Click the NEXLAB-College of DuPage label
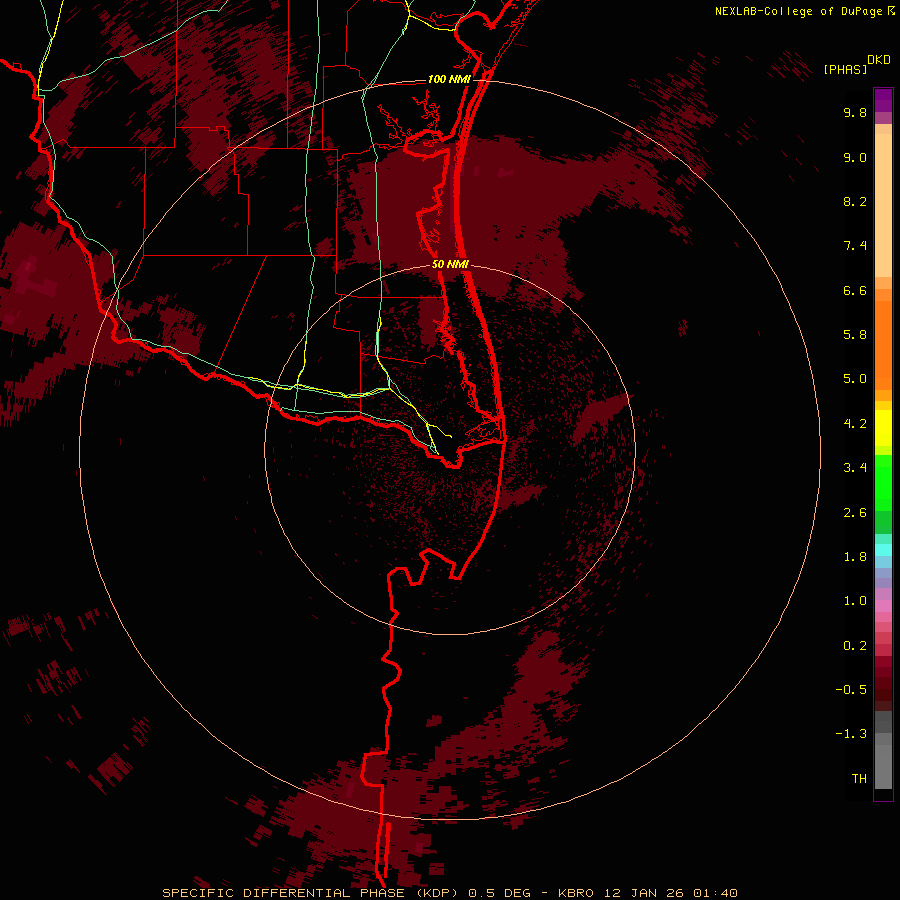This screenshot has width=900, height=900. point(798,11)
